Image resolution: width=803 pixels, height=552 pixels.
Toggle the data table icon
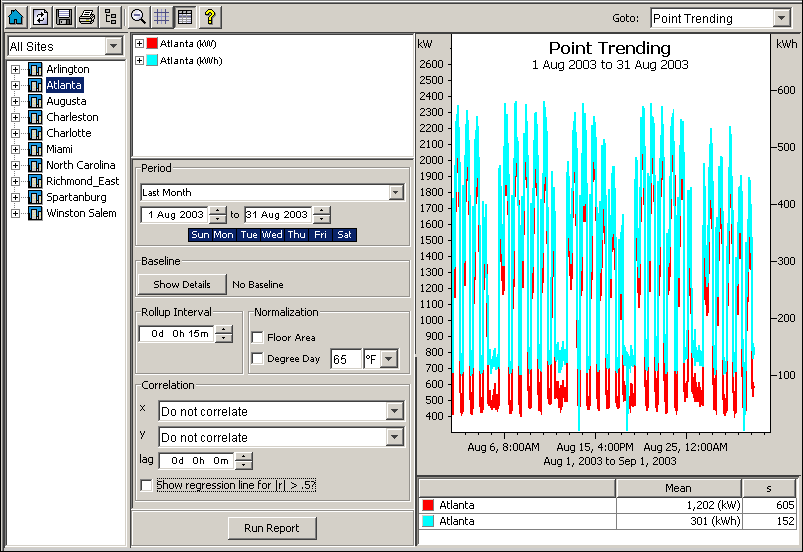[x=184, y=16]
